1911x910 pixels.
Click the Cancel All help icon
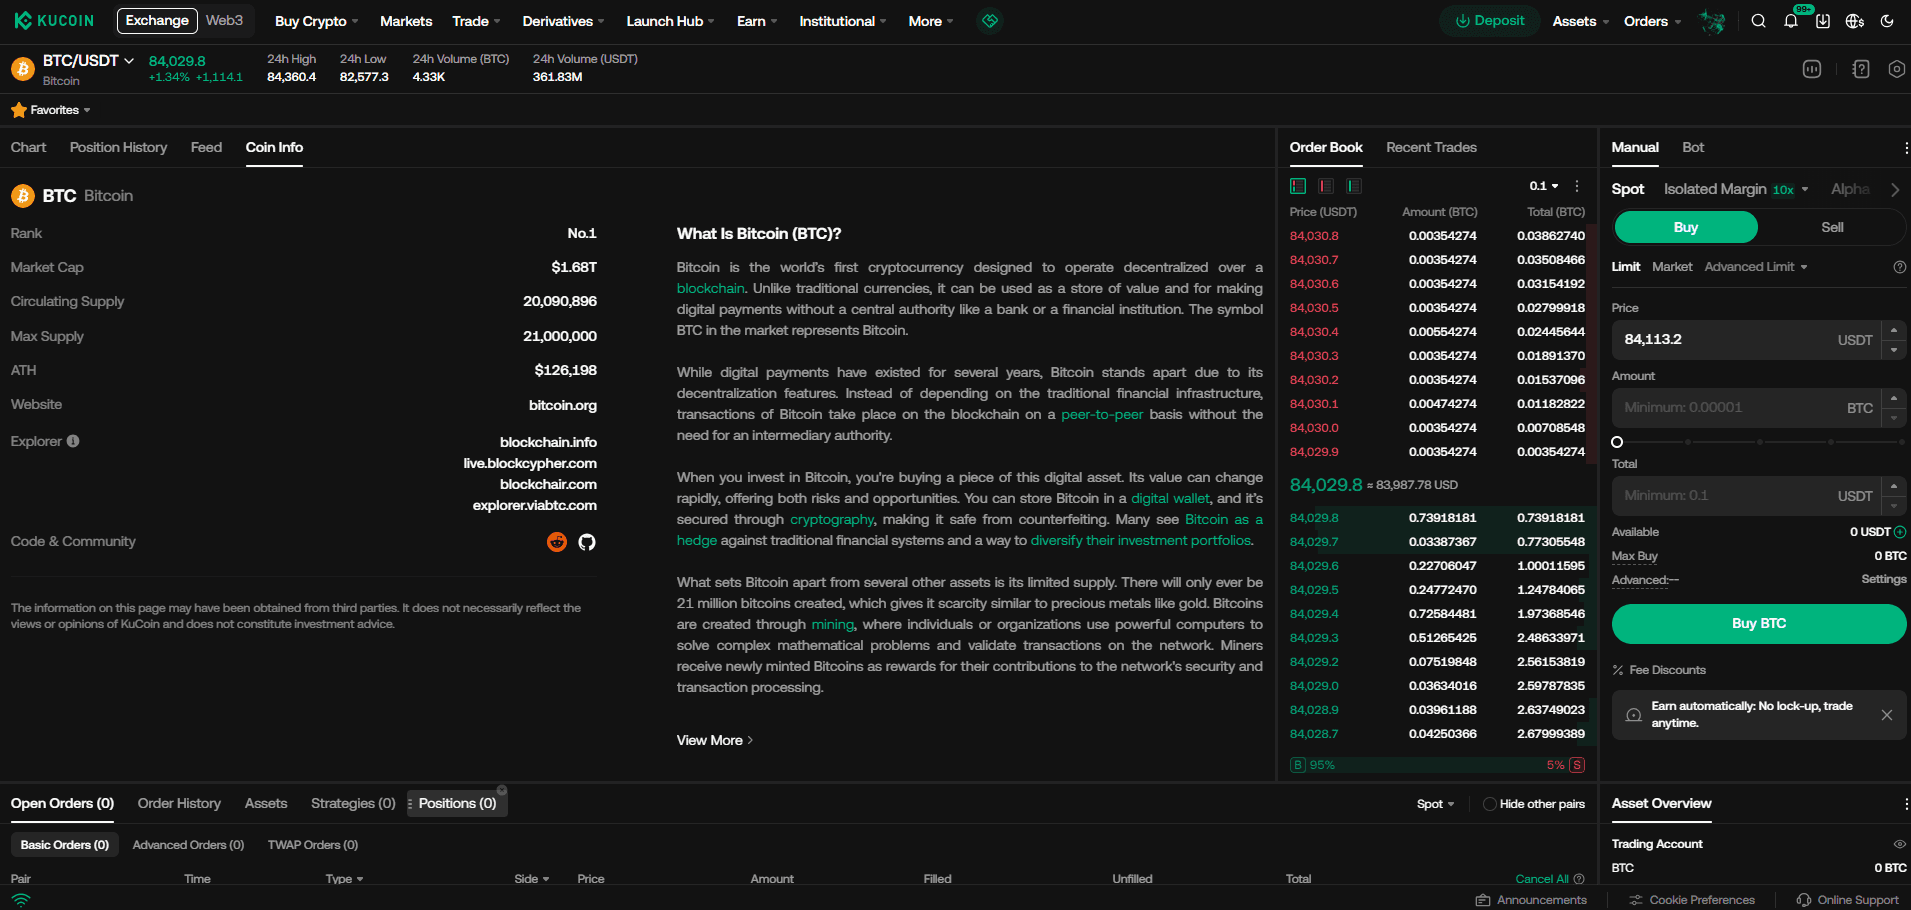(1579, 879)
